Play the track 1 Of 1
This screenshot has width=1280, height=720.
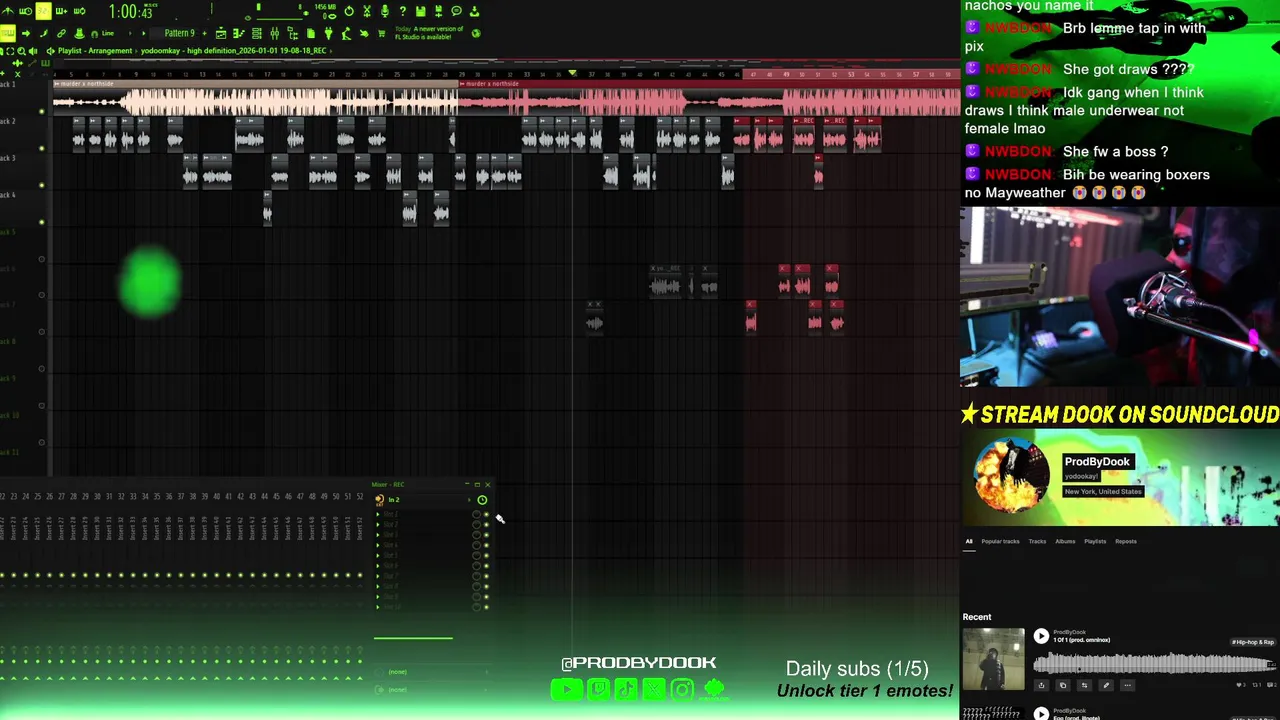[1041, 636]
